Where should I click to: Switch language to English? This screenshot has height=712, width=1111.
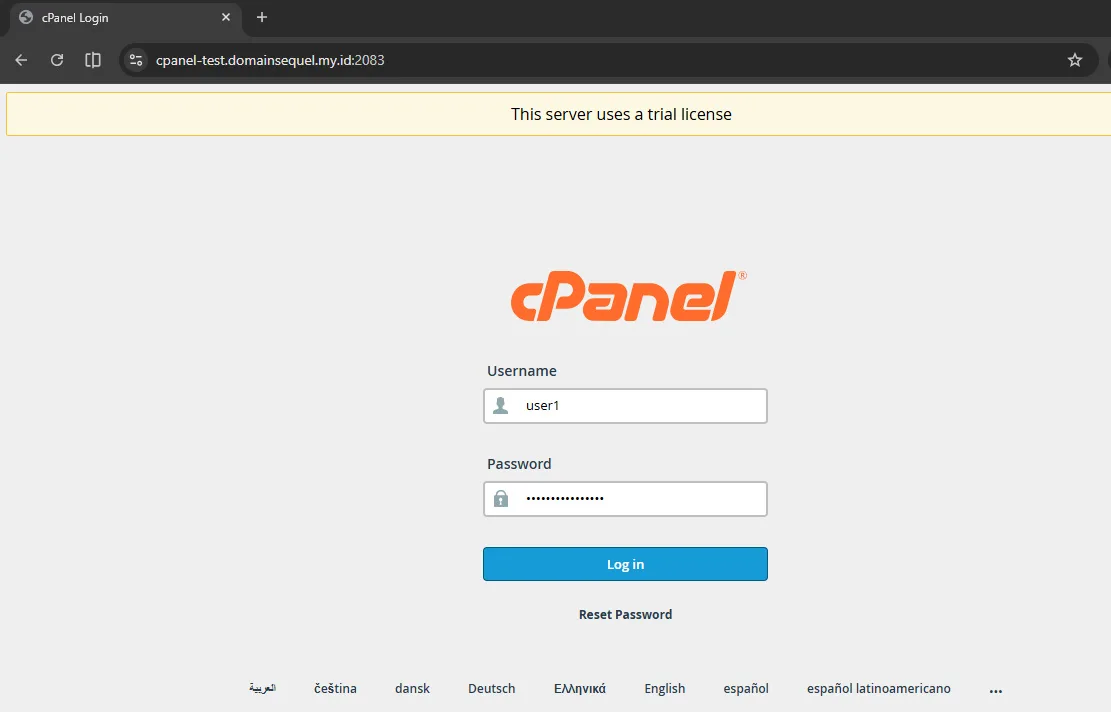point(665,688)
